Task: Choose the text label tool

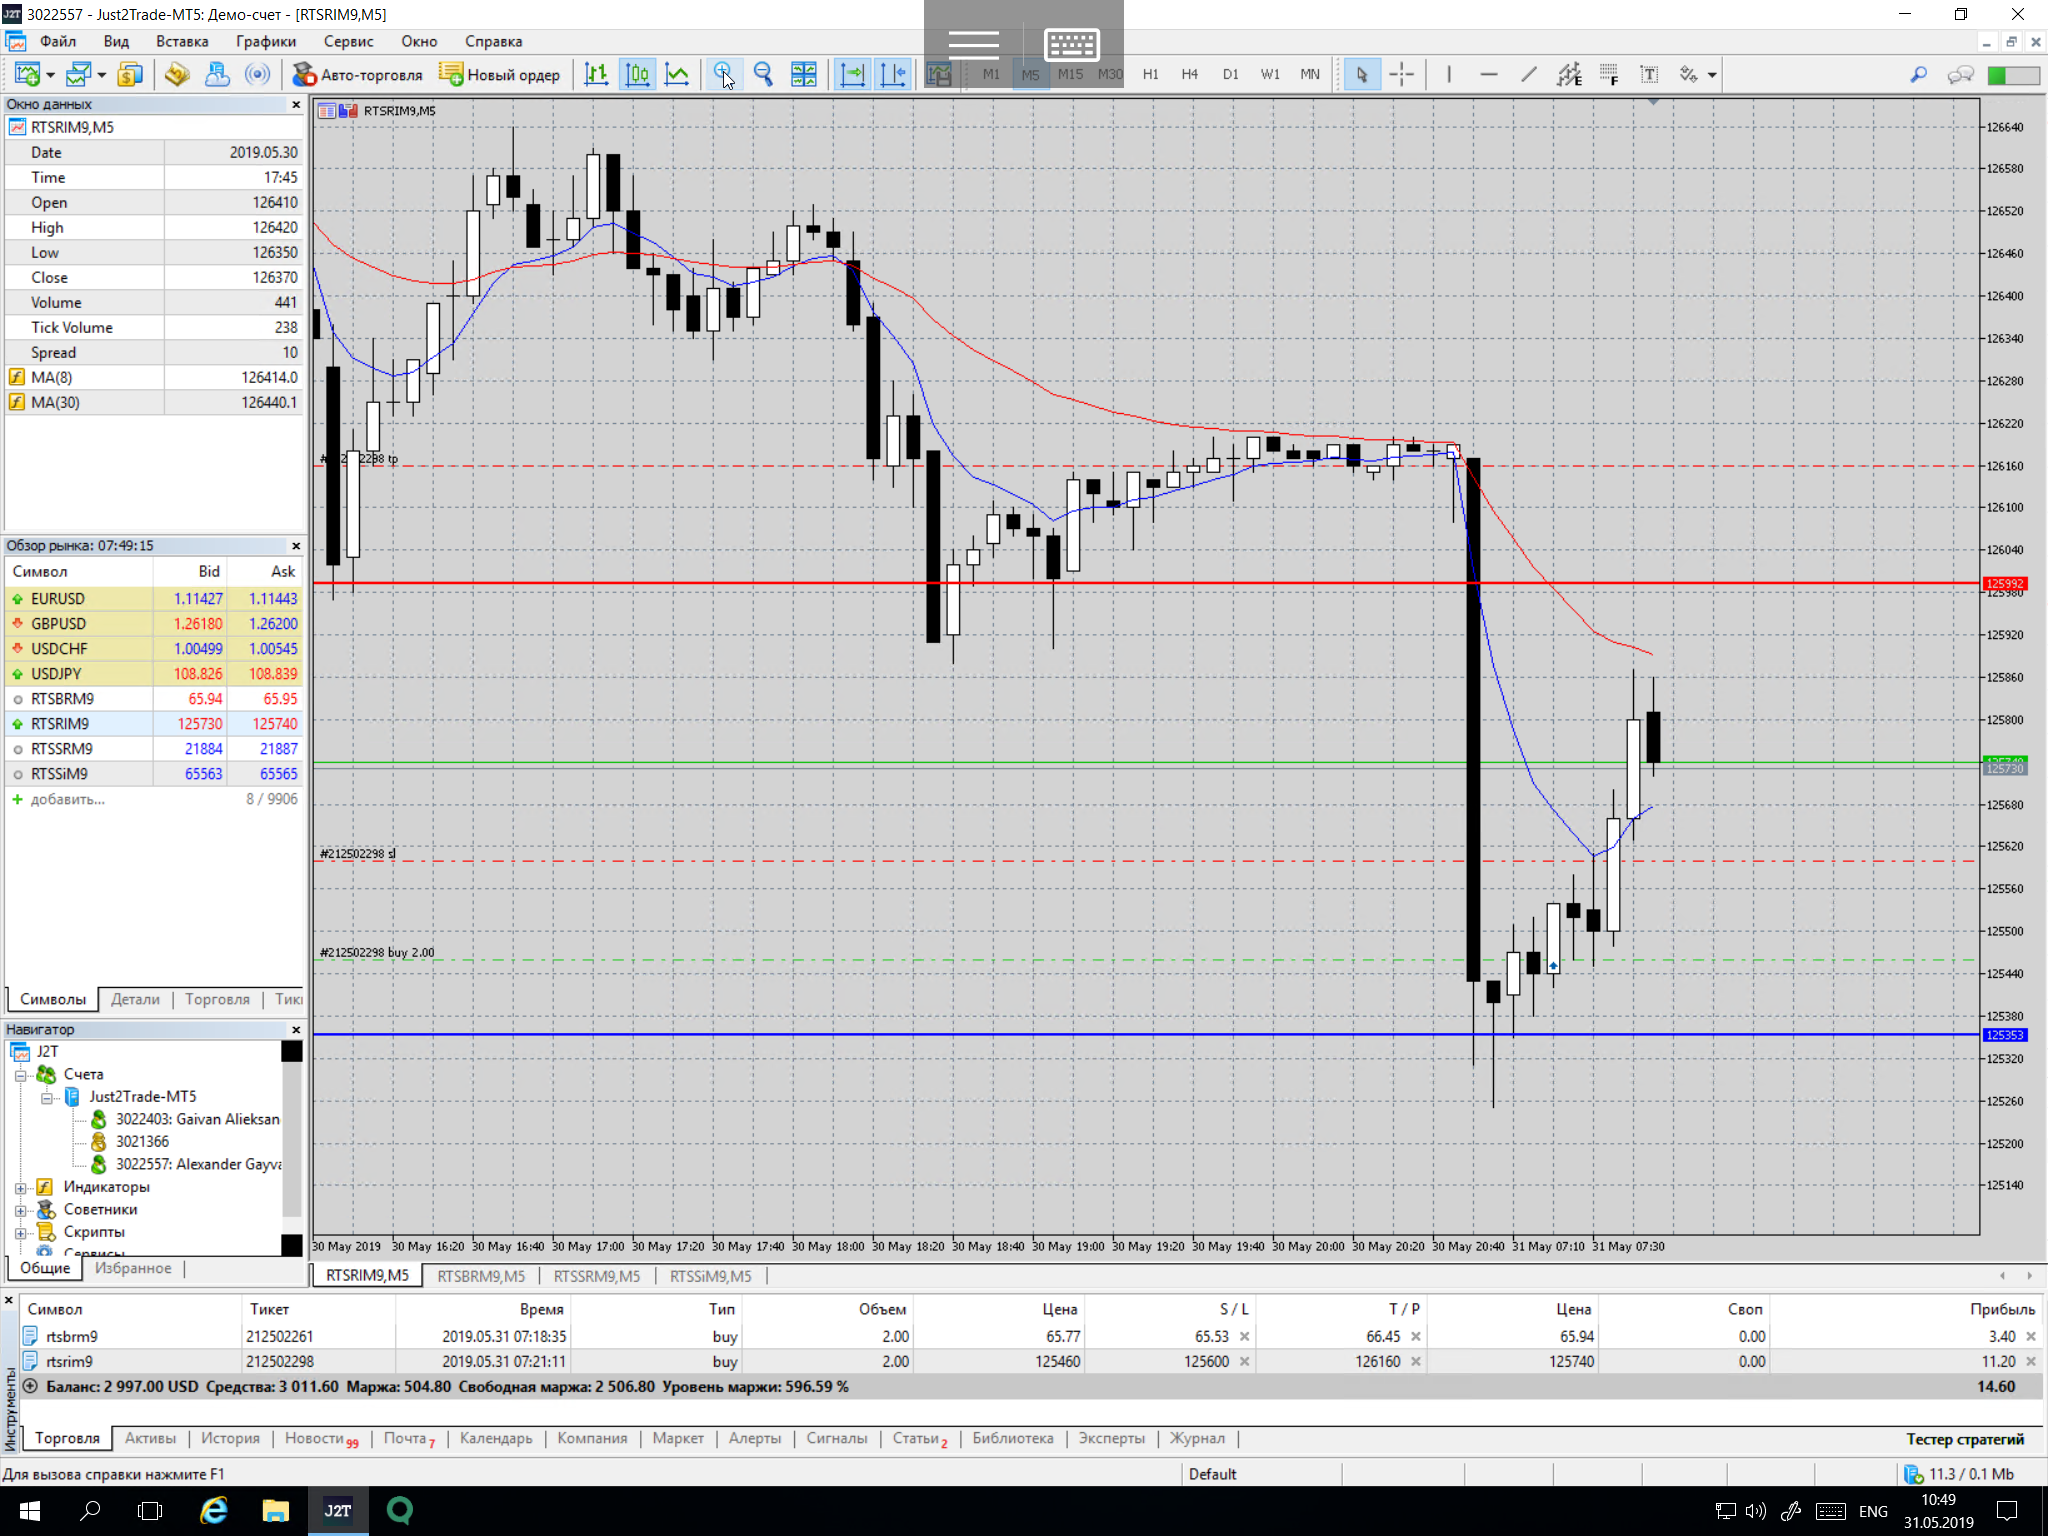Action: click(x=1649, y=74)
